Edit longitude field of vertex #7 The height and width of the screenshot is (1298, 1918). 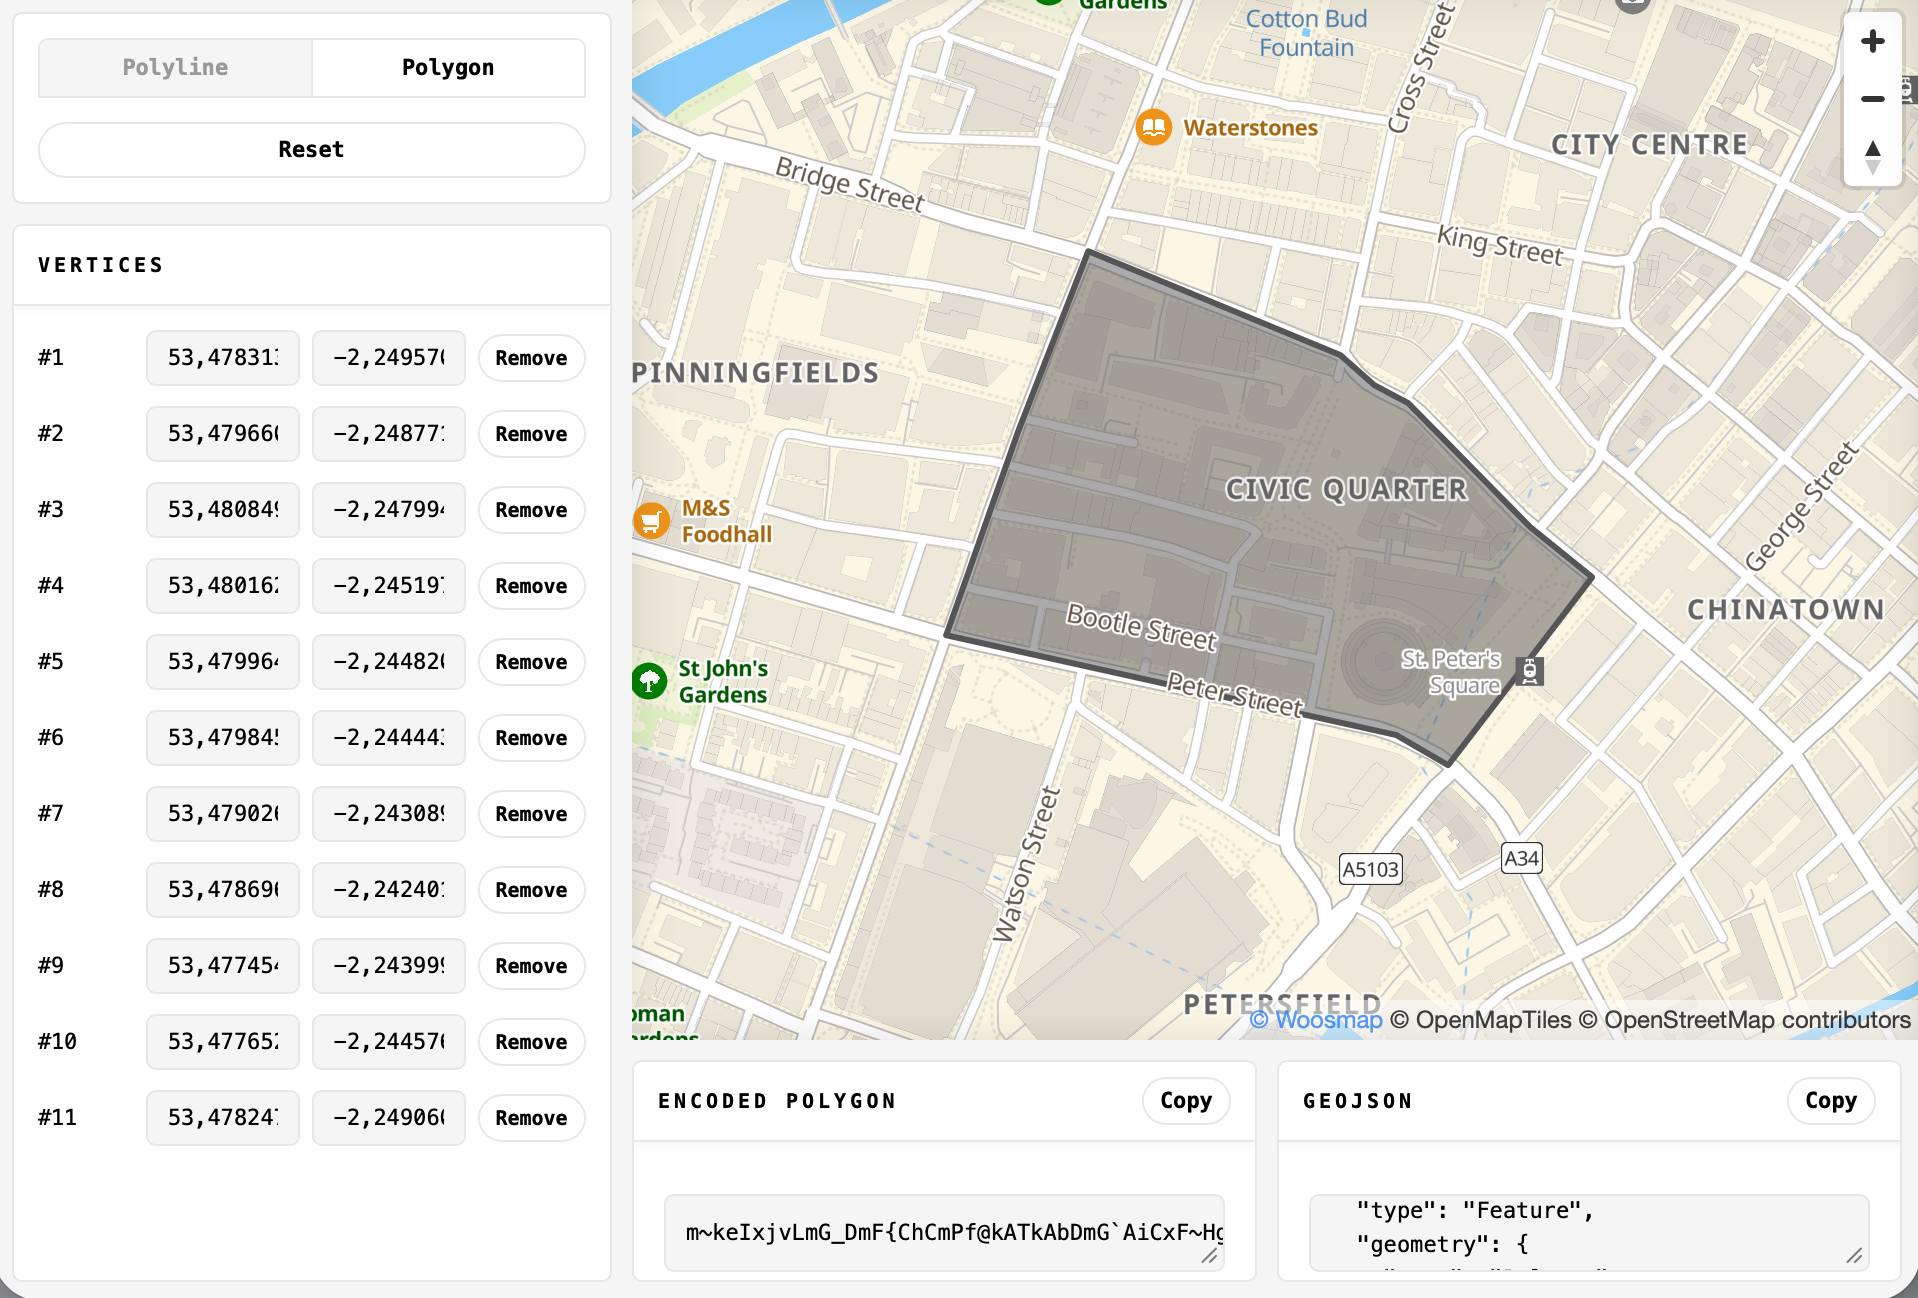[x=389, y=814]
